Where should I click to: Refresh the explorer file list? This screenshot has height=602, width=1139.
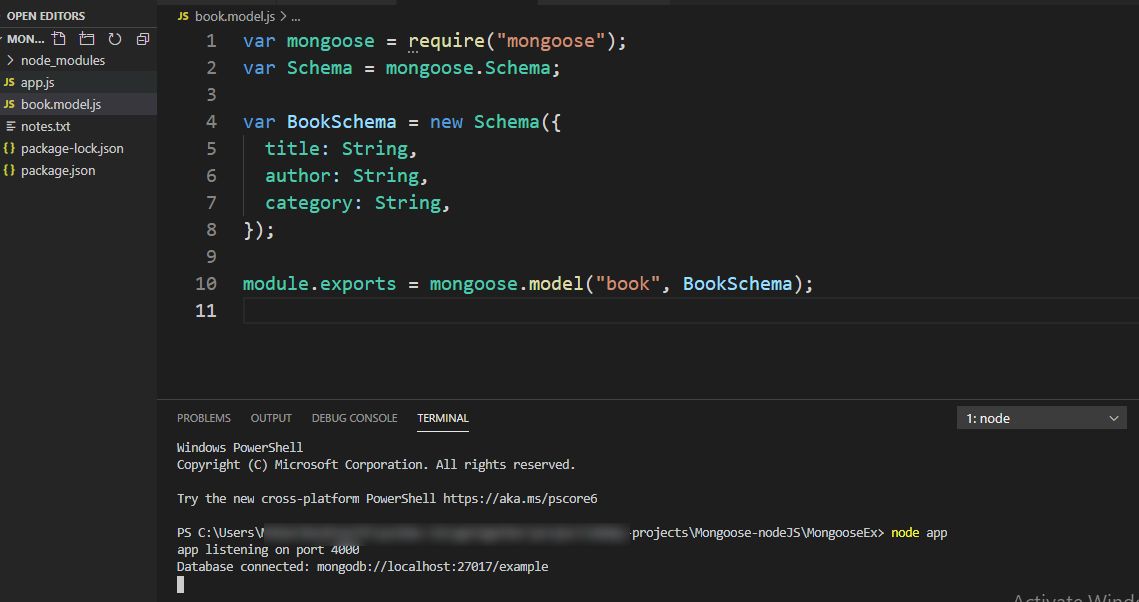114,38
